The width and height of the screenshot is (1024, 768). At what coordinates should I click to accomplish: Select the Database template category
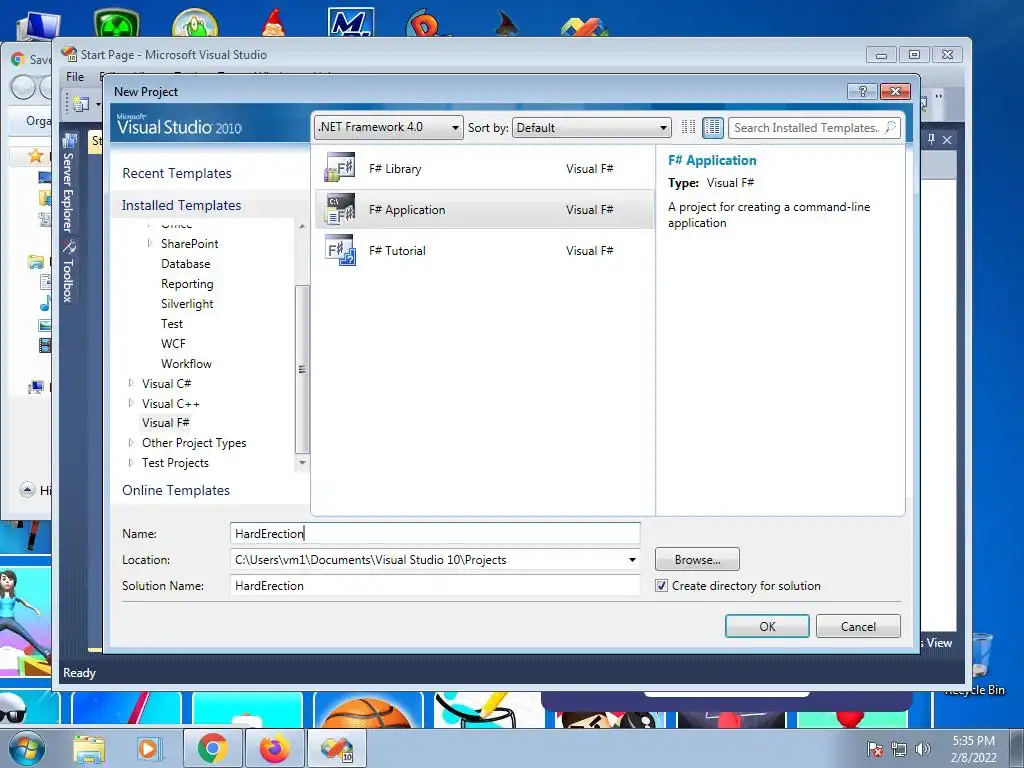click(x=185, y=264)
